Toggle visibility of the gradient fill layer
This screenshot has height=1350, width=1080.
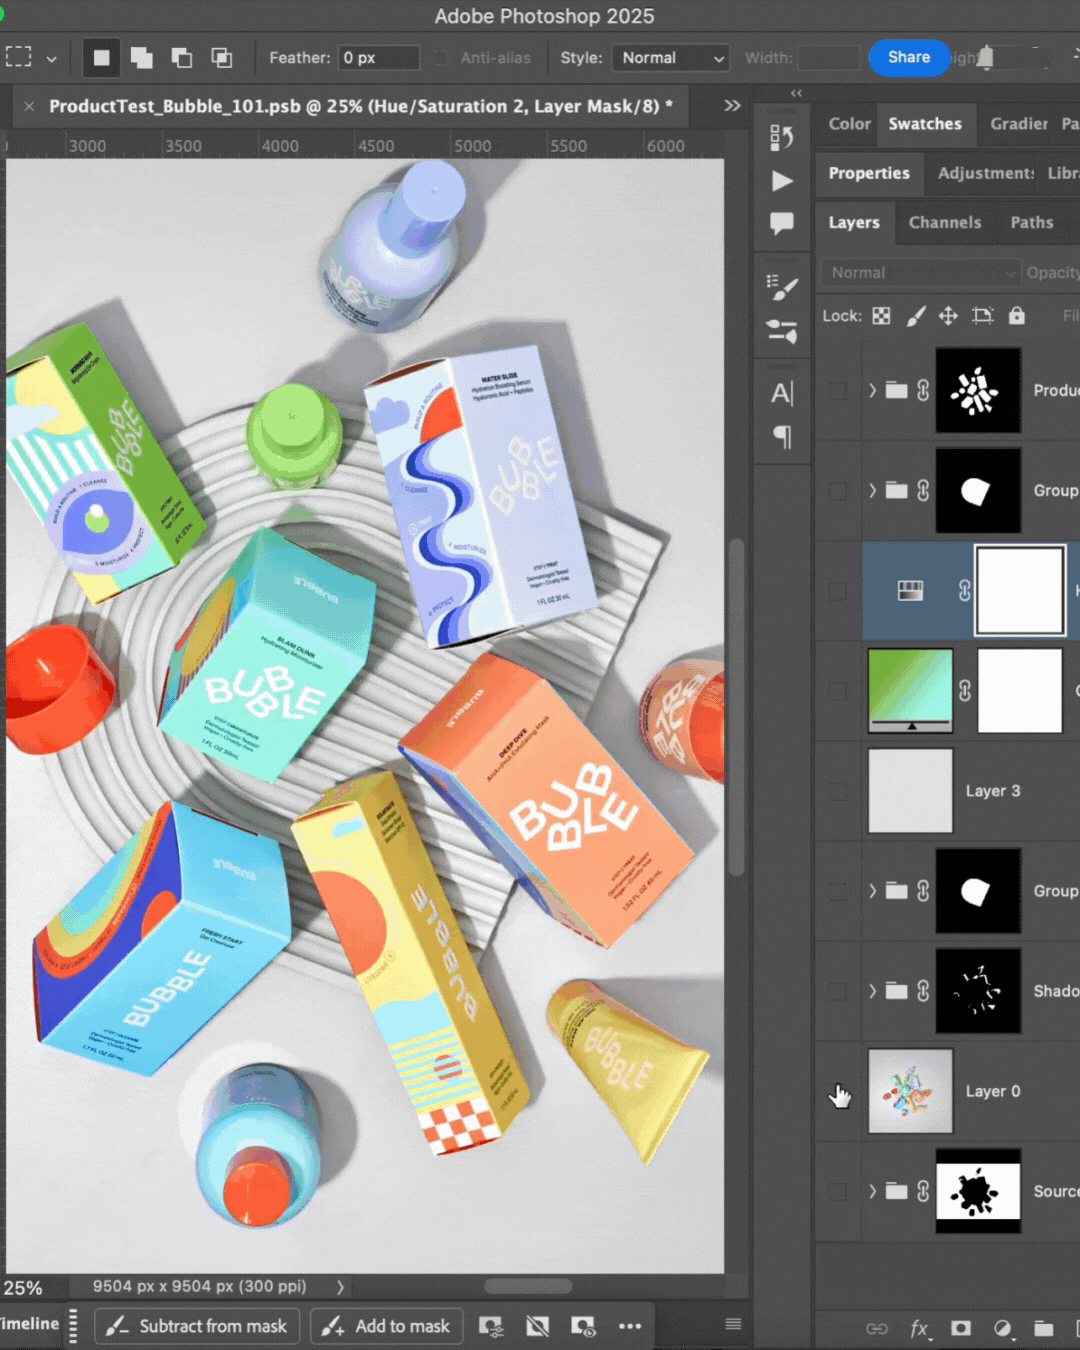point(839,691)
